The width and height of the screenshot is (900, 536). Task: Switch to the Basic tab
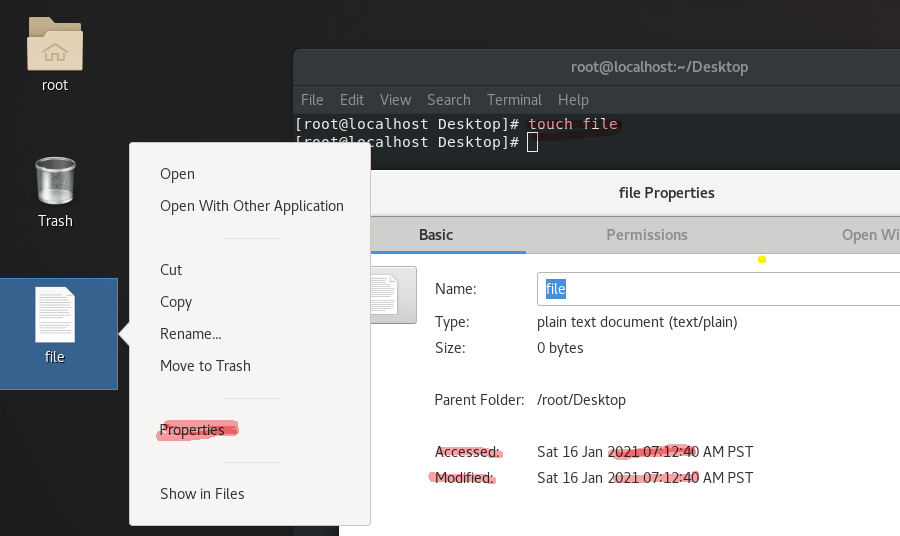[436, 235]
